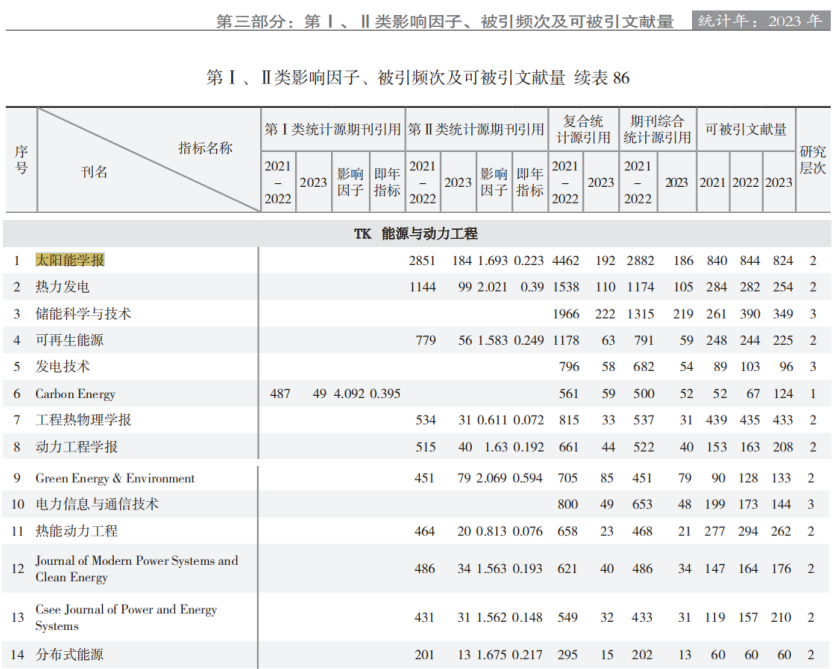
Task: Select Journal of Modern Power Systems entry
Action: pos(136,569)
